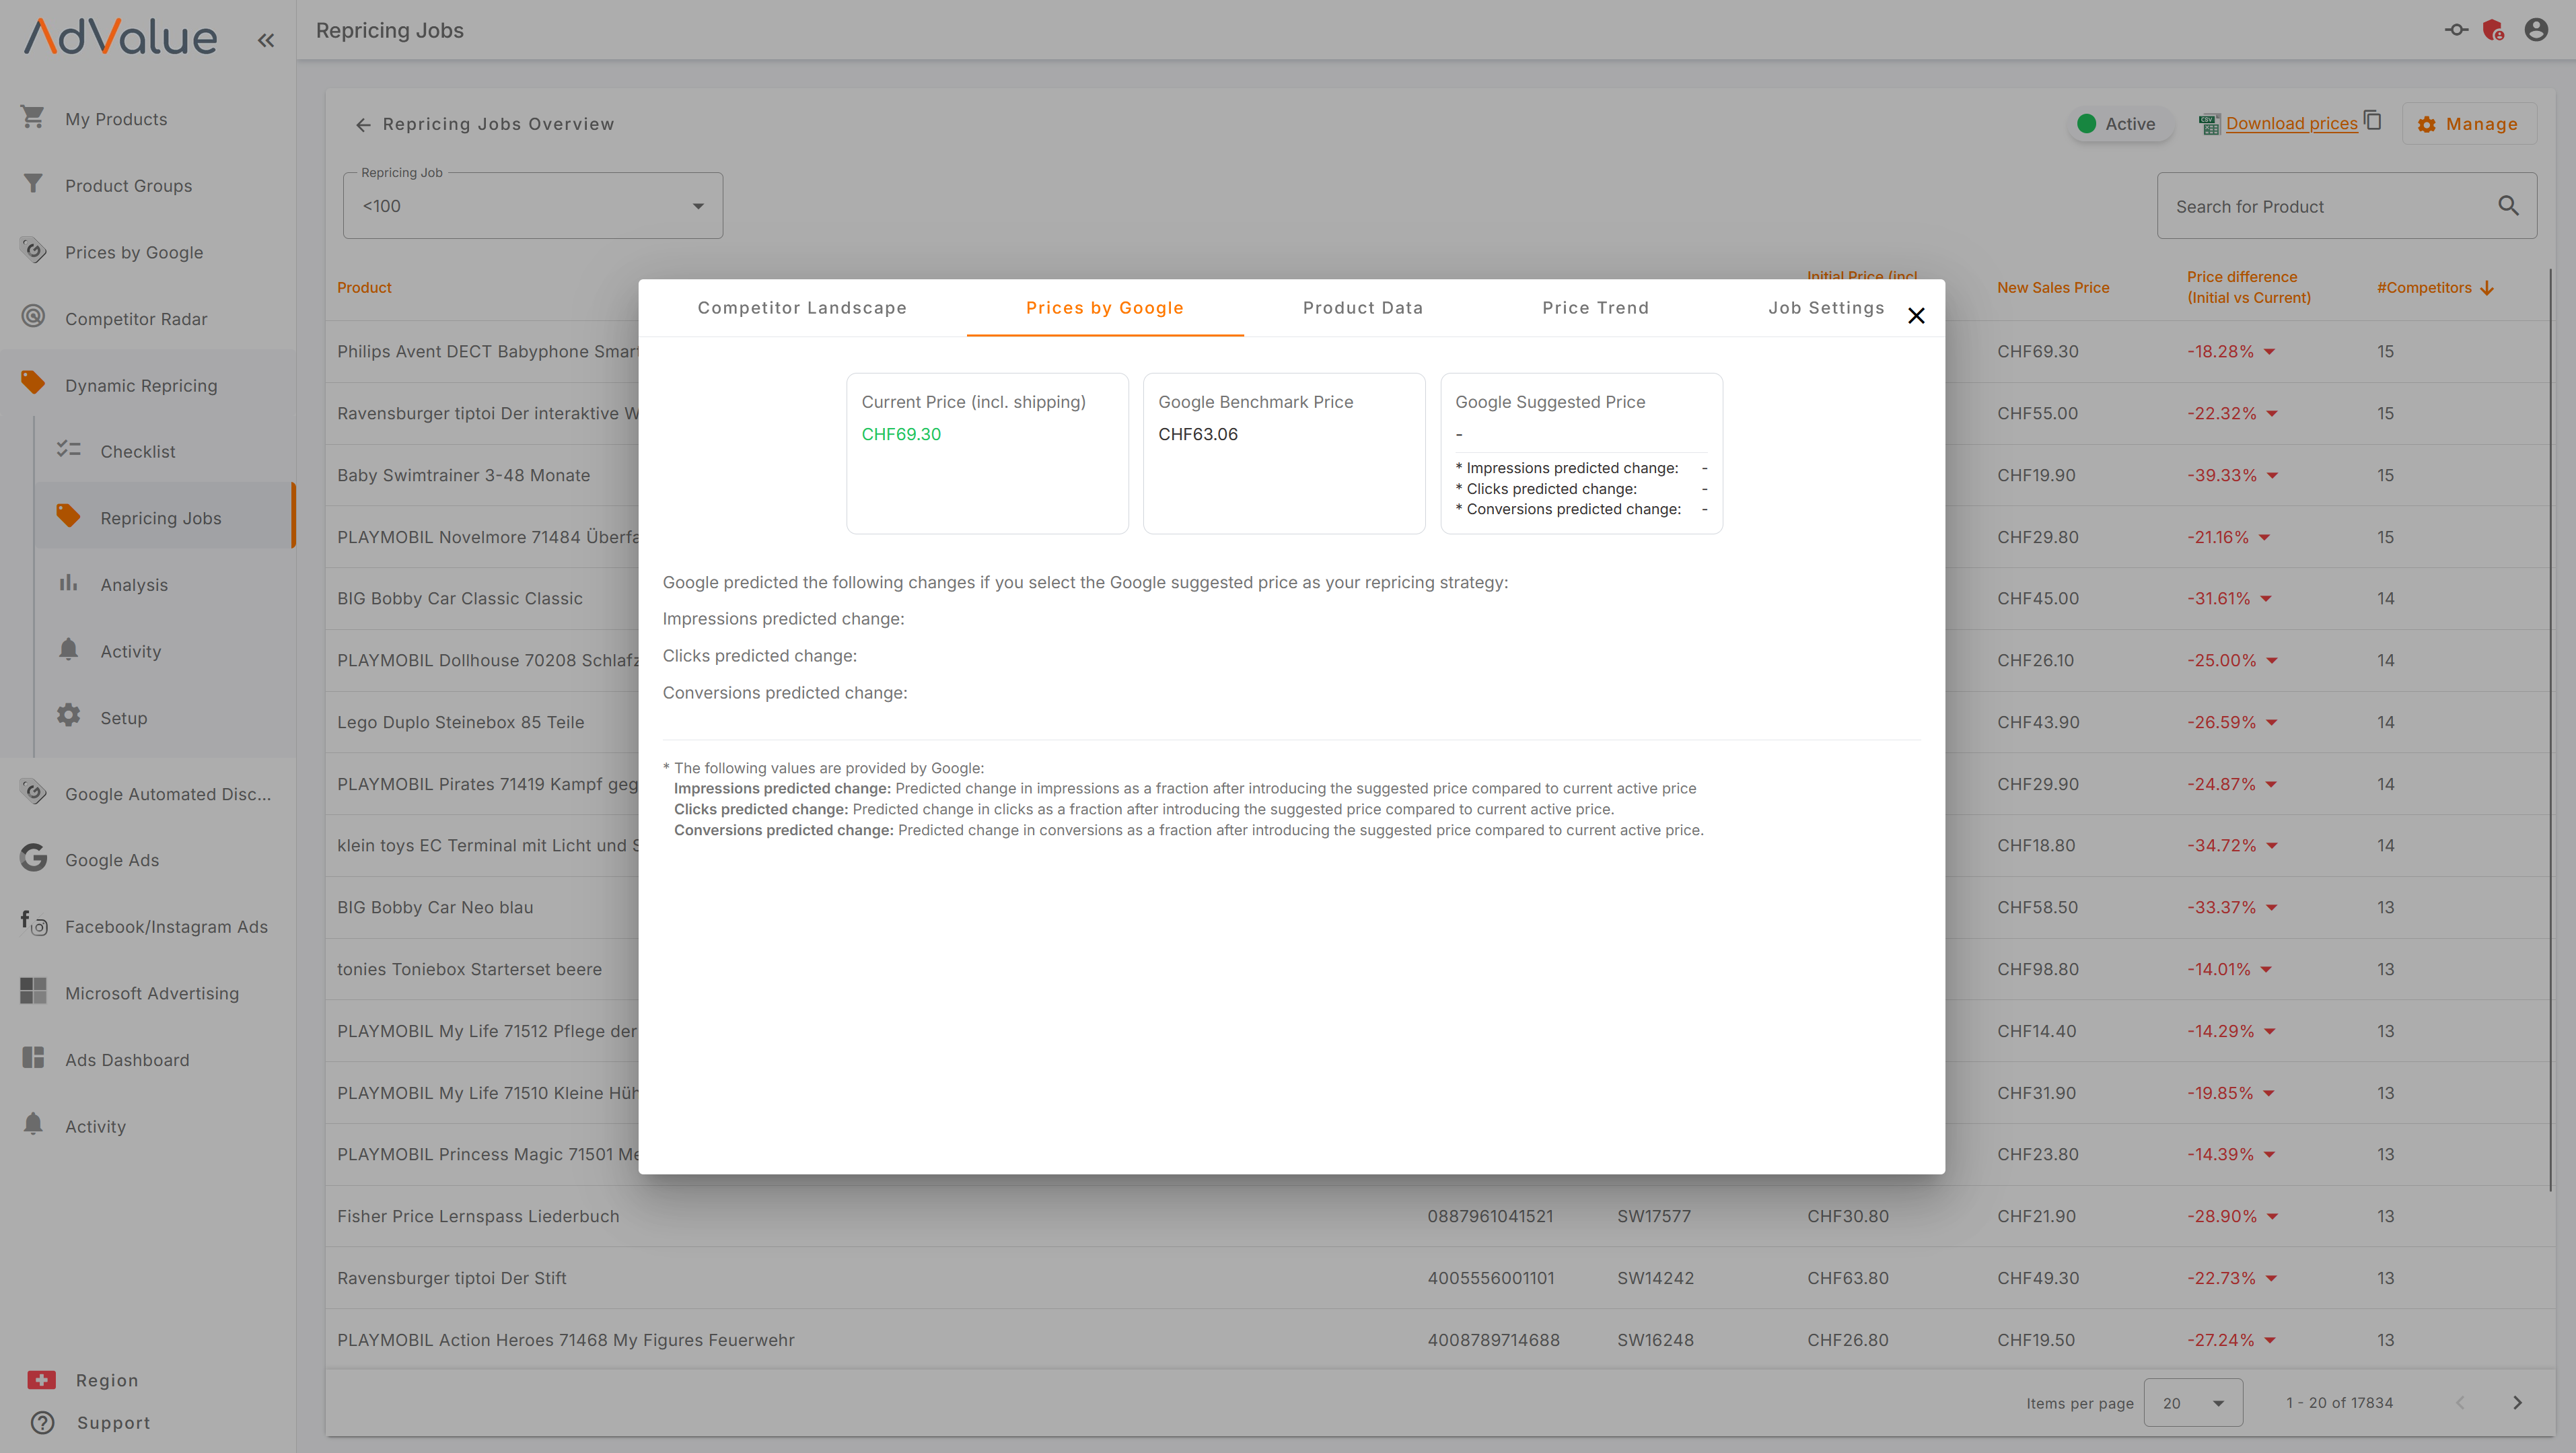Viewport: 2576px width, 1453px height.
Task: Select Fisher Price Lernspass Liederbuch row
Action: (x=1439, y=1216)
